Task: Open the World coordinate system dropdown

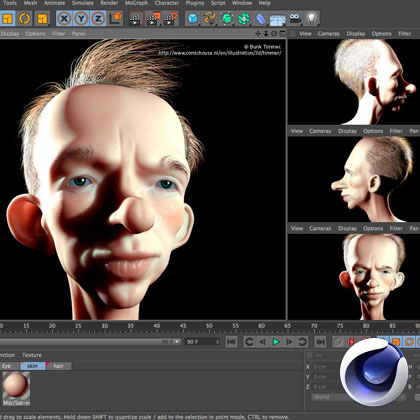Action: point(358,397)
